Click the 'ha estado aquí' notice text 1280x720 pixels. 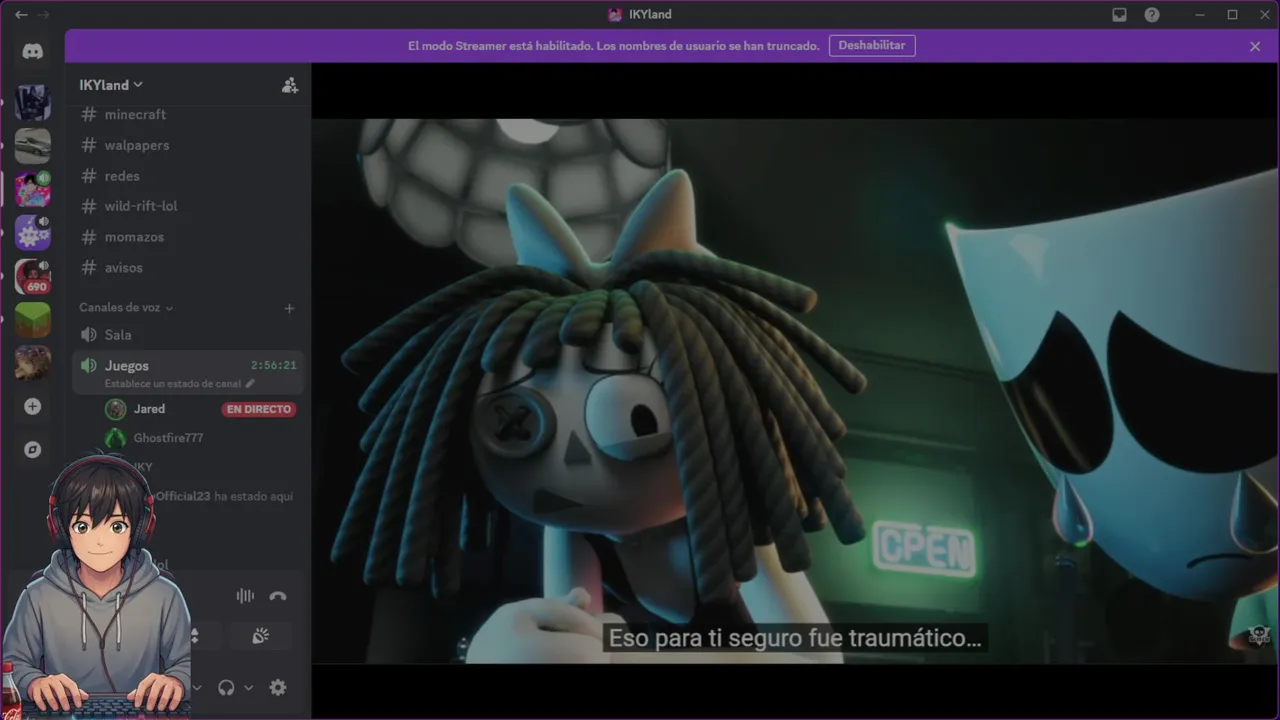click(x=254, y=496)
